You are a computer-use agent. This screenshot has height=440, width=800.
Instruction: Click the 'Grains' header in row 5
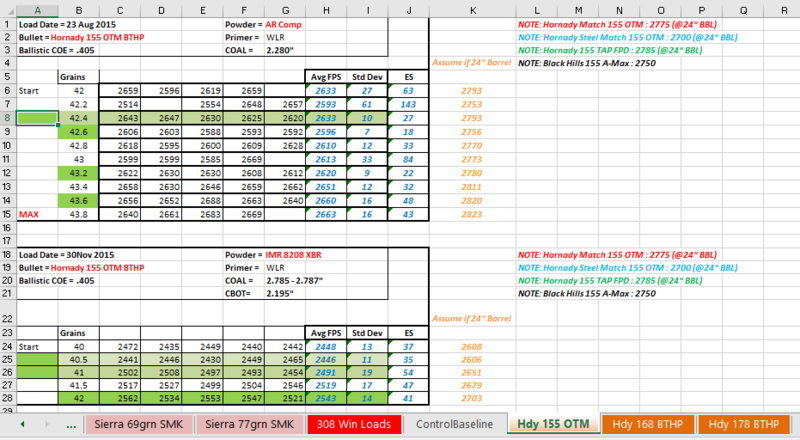[x=79, y=77]
